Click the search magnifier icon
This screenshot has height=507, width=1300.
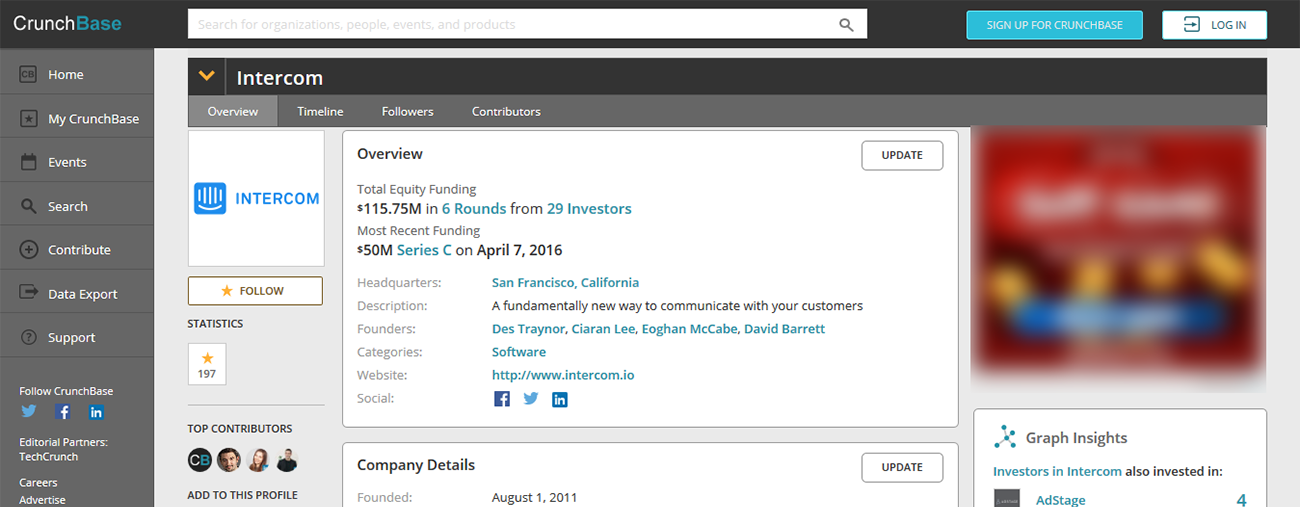click(846, 25)
